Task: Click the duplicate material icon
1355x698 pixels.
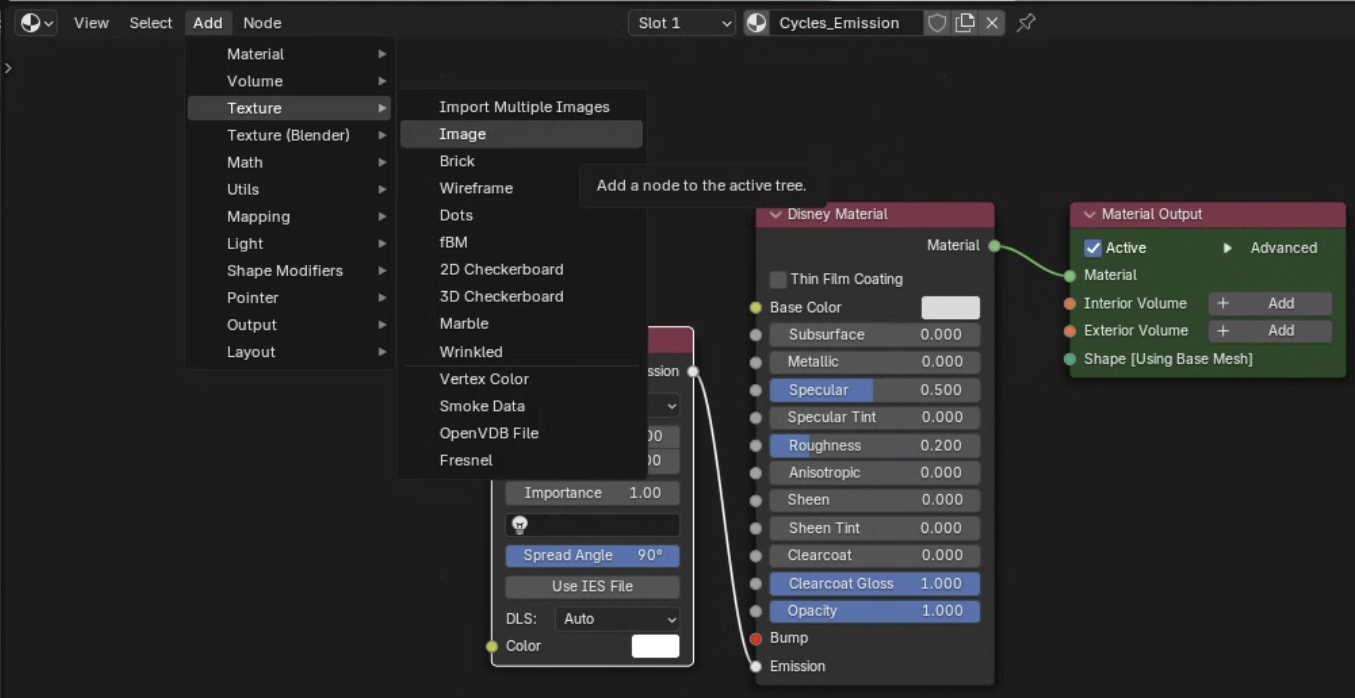Action: (x=965, y=23)
